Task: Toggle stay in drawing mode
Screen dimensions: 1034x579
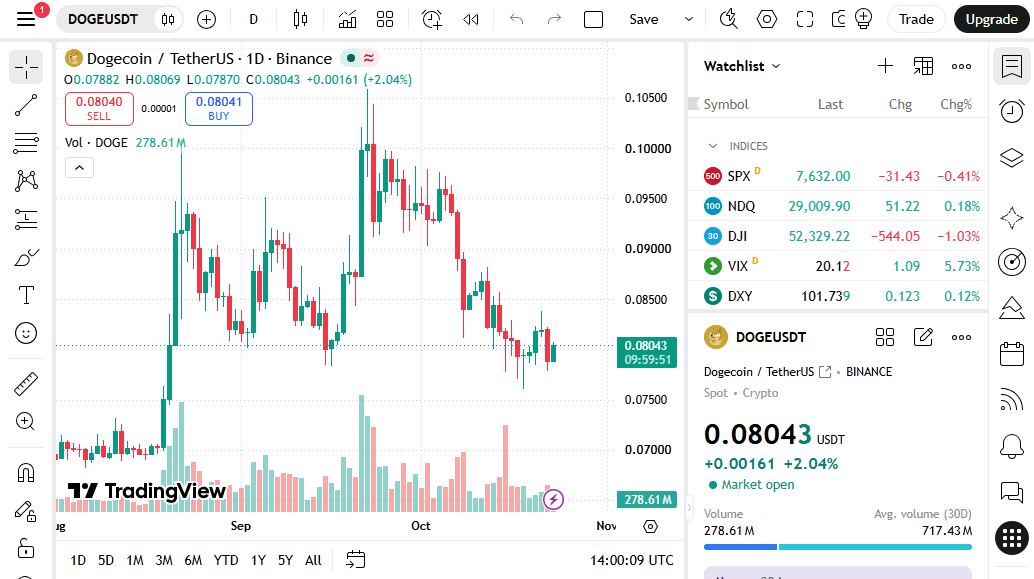Action: point(26,511)
